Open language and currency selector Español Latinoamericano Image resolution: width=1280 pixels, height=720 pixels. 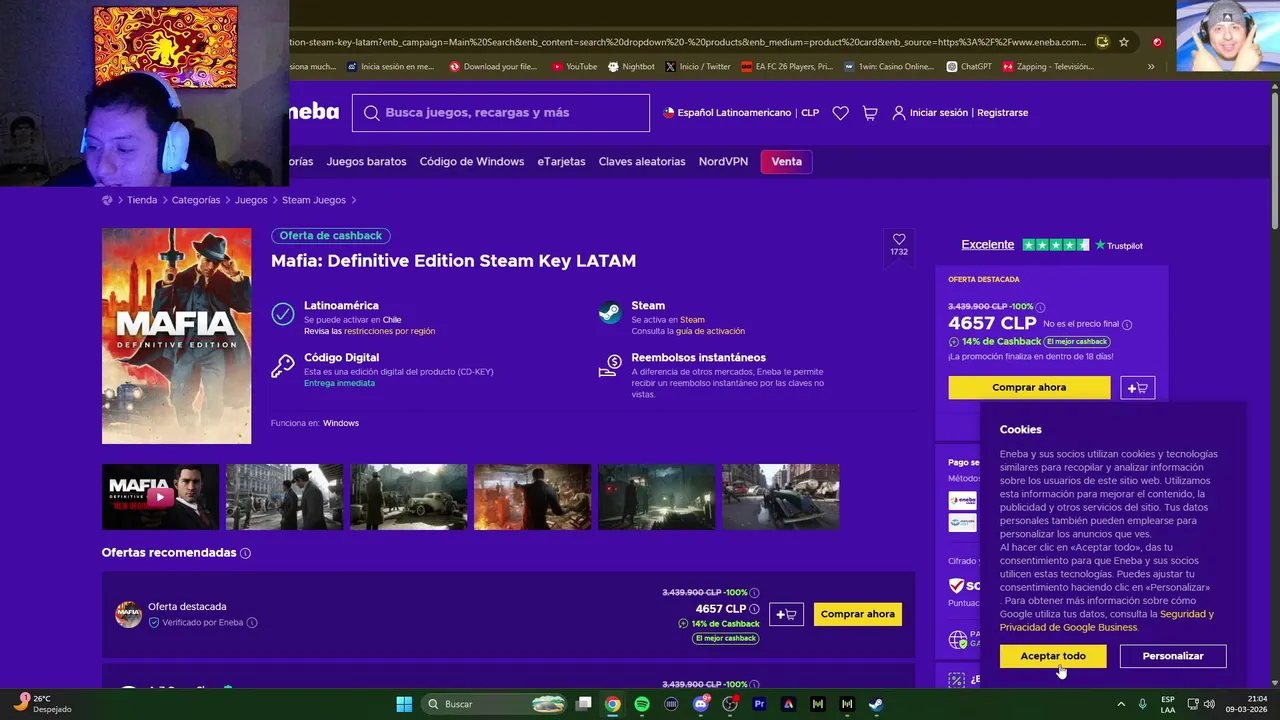(741, 113)
